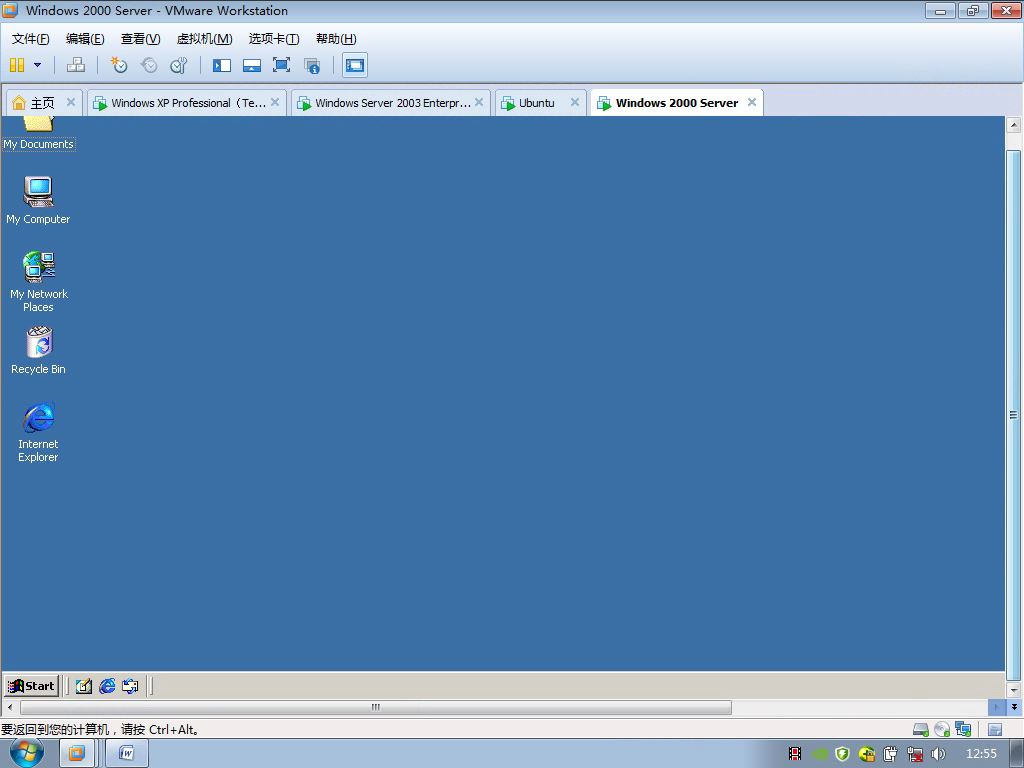Click the vertical scrollbar thumb
Viewport: 1024px width, 768px height.
[1014, 415]
